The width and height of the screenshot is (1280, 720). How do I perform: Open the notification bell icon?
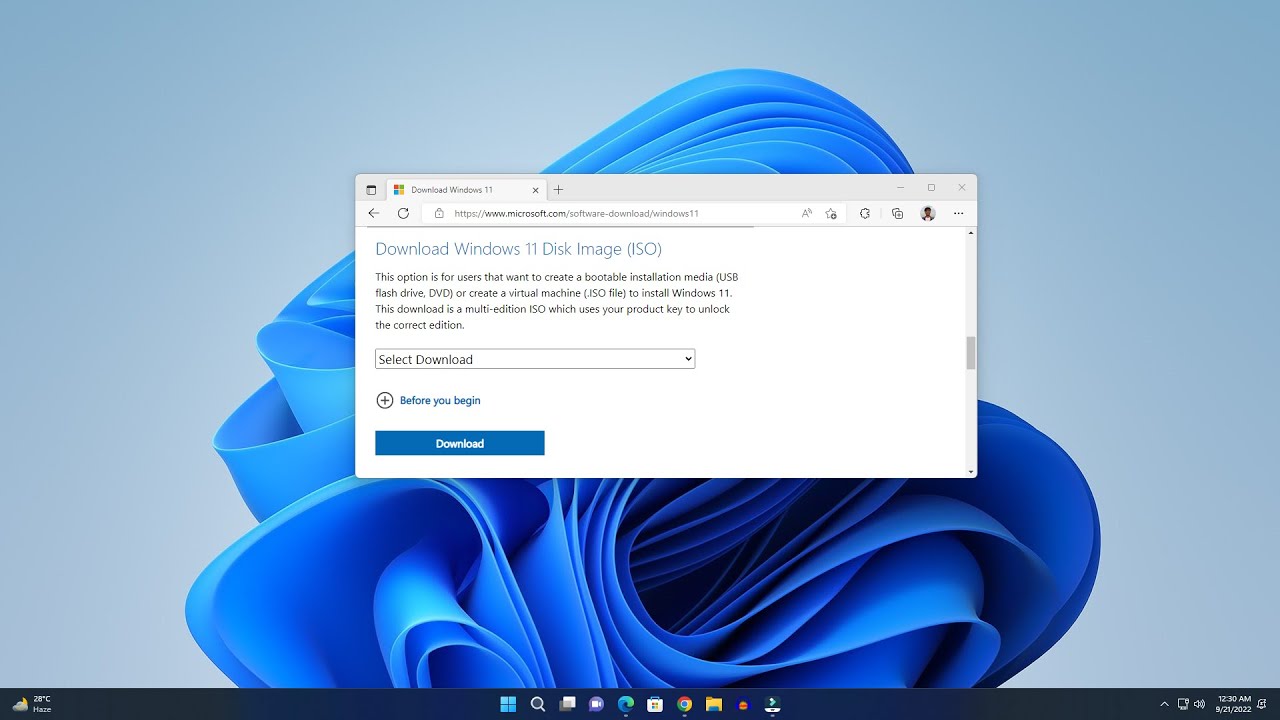(x=1262, y=704)
